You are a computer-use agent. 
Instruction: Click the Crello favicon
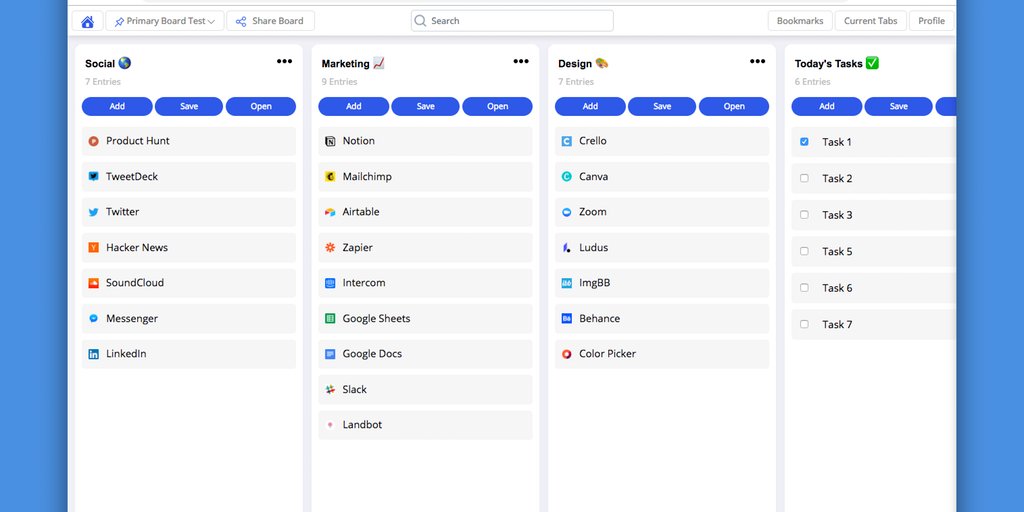click(x=566, y=141)
